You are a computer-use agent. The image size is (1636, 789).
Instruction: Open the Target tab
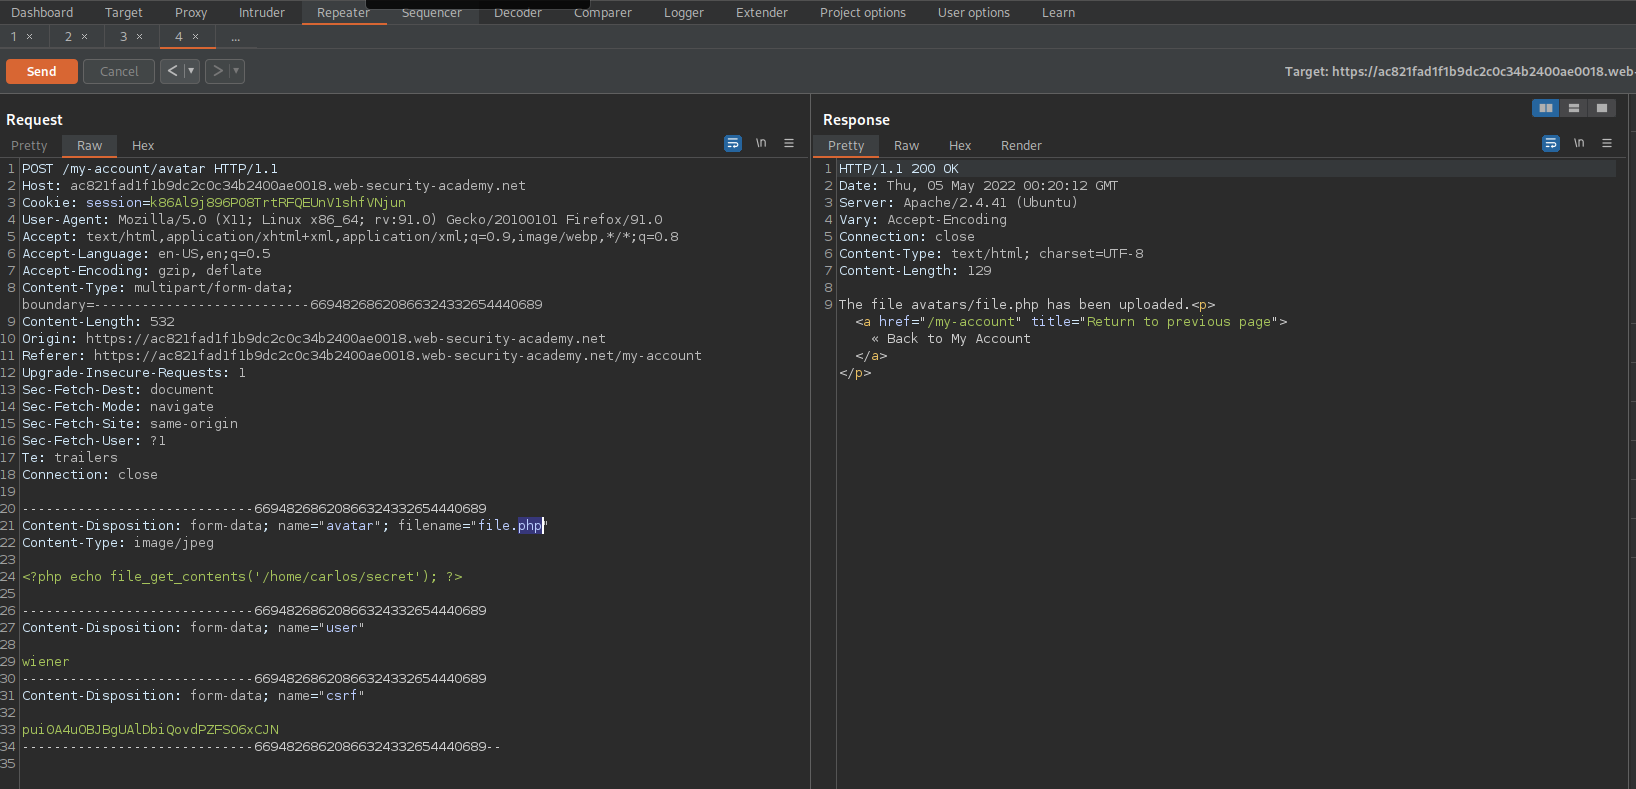click(x=124, y=13)
